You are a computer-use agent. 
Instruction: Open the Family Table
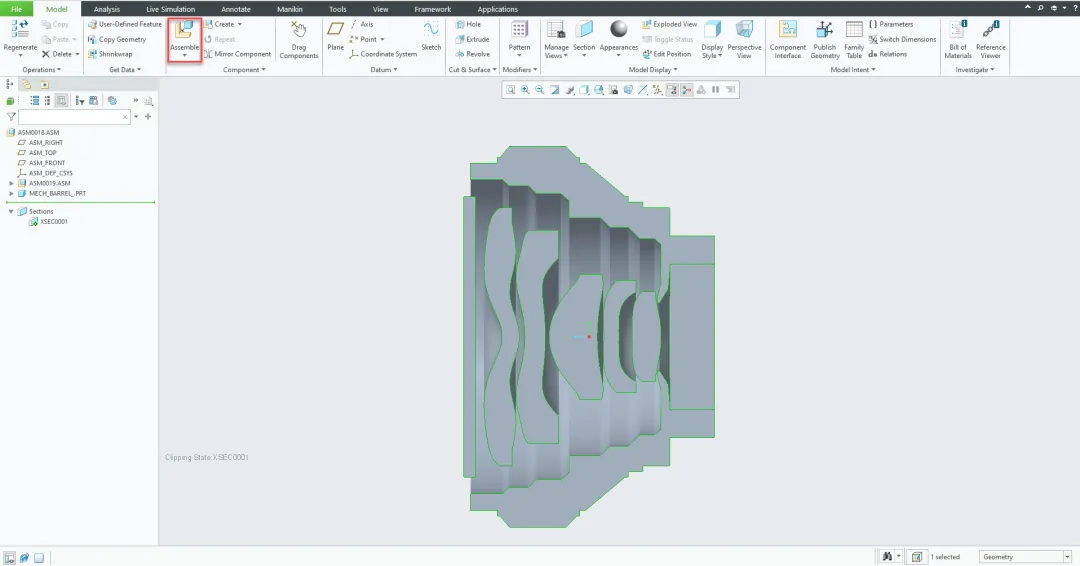[x=853, y=39]
